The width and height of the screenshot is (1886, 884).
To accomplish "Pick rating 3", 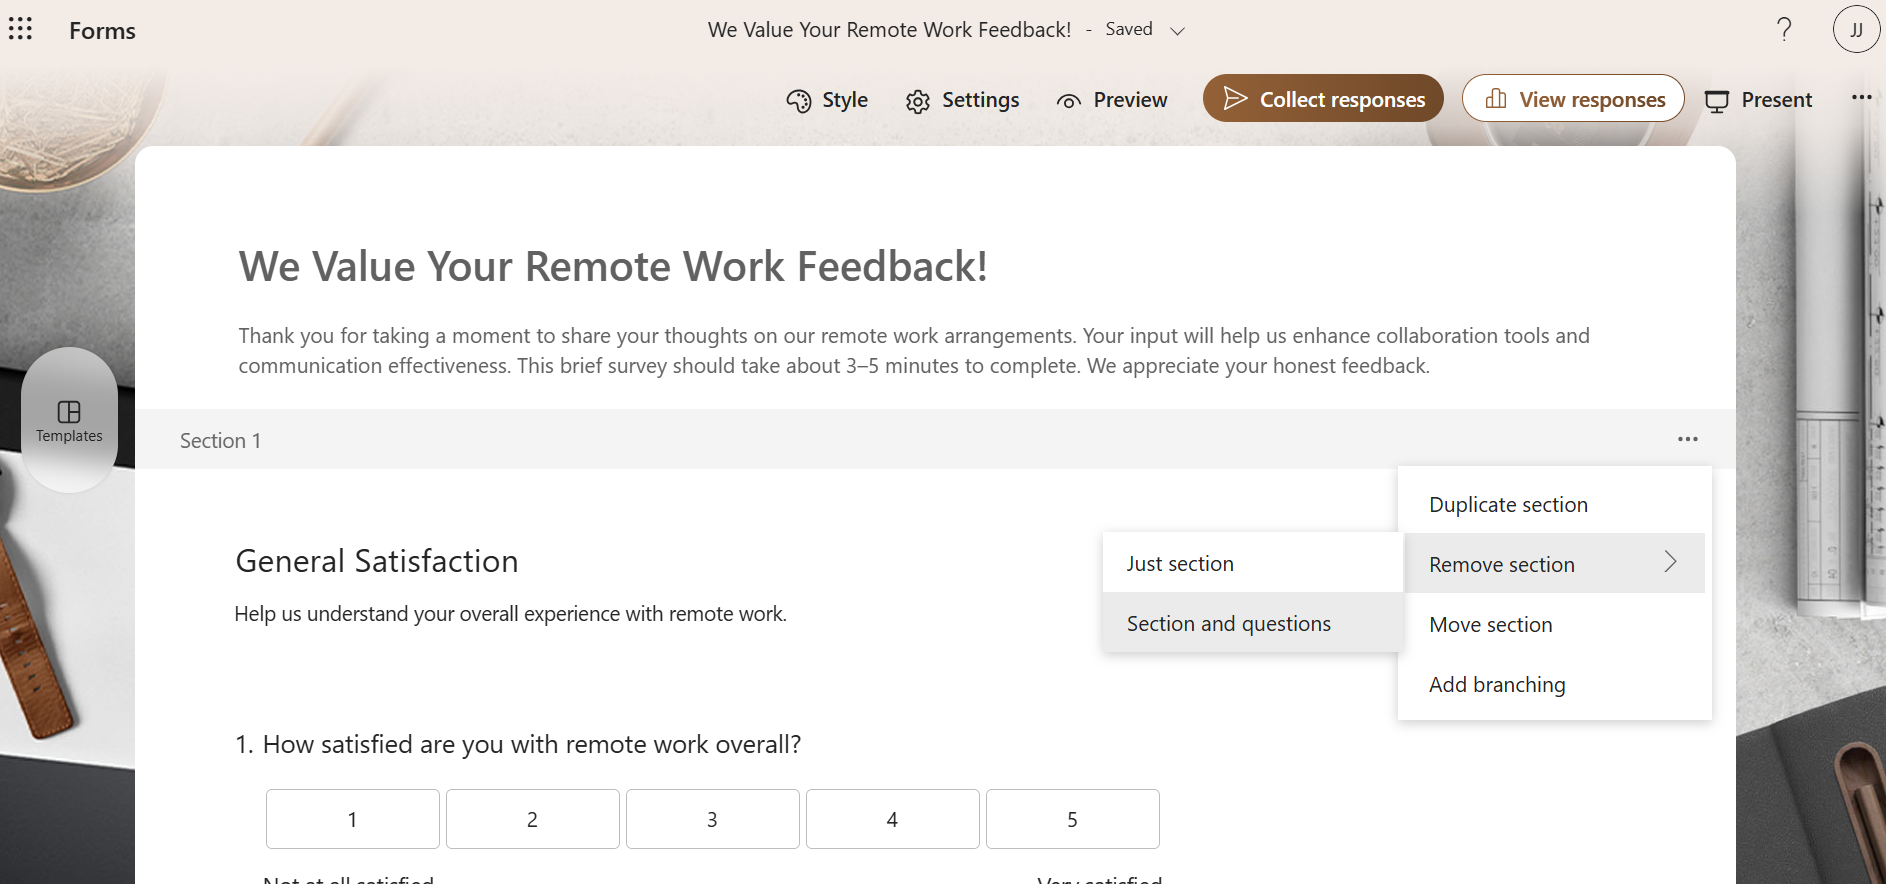I will (x=712, y=819).
